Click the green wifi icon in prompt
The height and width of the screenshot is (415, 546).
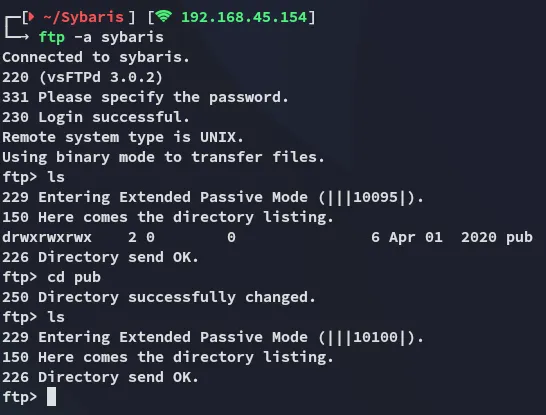click(163, 16)
